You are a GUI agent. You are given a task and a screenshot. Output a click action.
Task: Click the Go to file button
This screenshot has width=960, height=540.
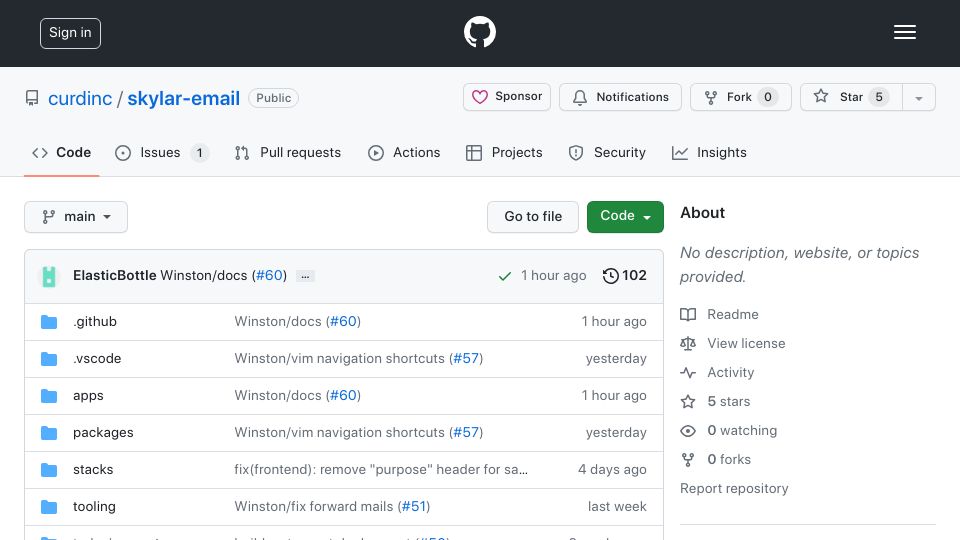click(533, 217)
